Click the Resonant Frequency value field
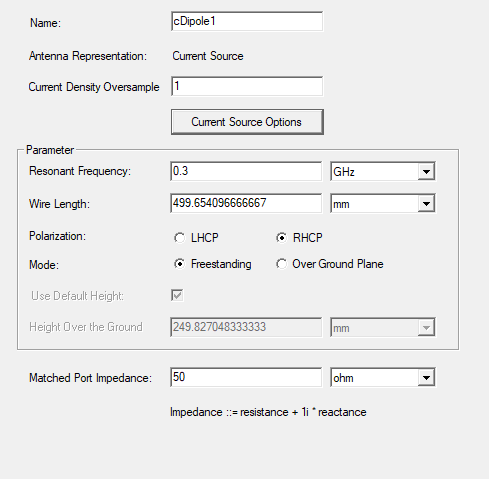489x479 pixels. [x=246, y=171]
